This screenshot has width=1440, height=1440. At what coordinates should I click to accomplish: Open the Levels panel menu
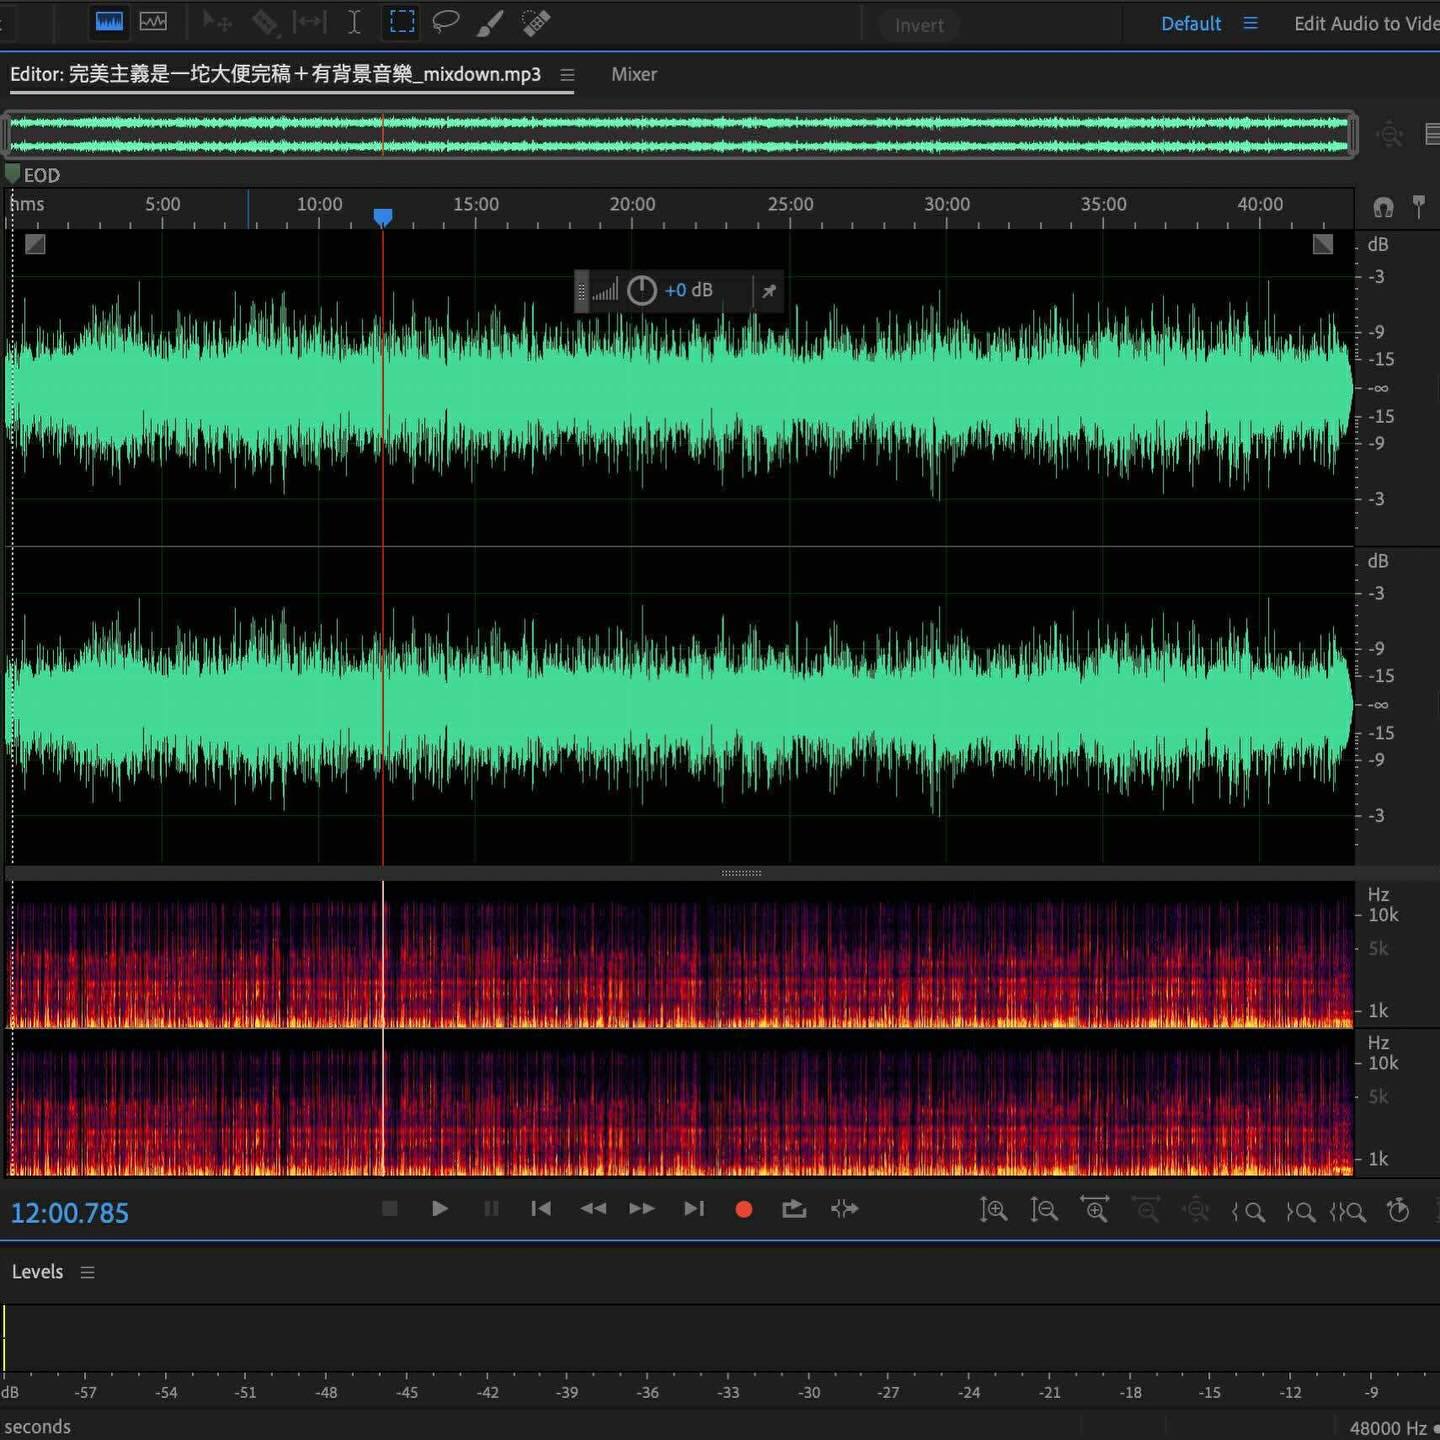coord(88,1272)
